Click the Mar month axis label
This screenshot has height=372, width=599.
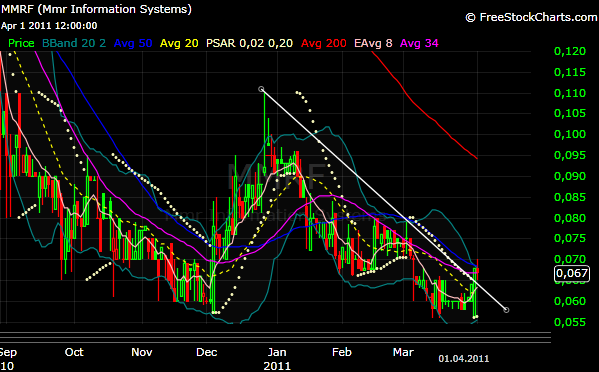click(x=403, y=352)
